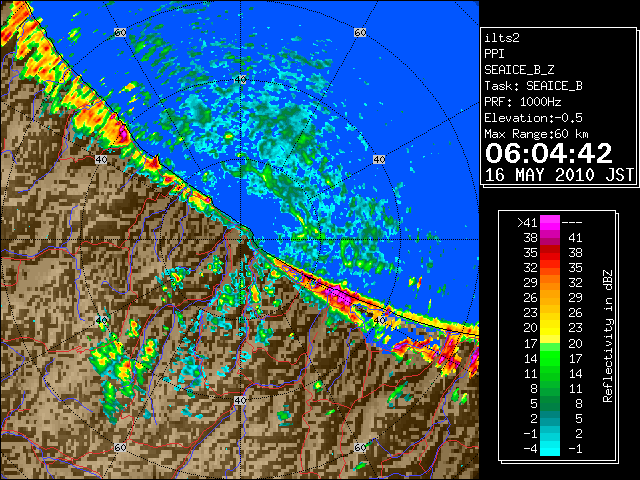This screenshot has width=640, height=480.
Task: Pick the bright green 14–17 dBZ band
Action: (550, 358)
